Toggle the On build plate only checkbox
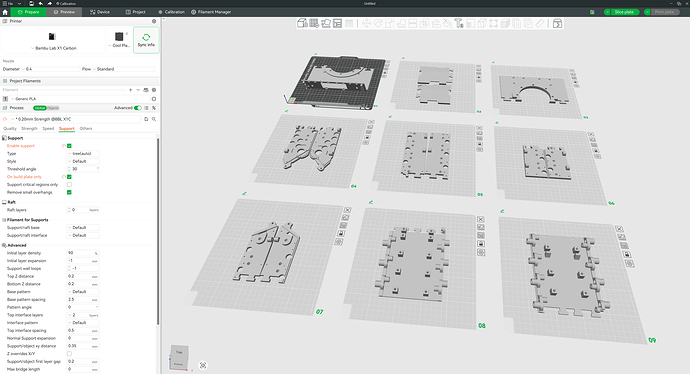The height and width of the screenshot is (374, 690). (x=69, y=177)
